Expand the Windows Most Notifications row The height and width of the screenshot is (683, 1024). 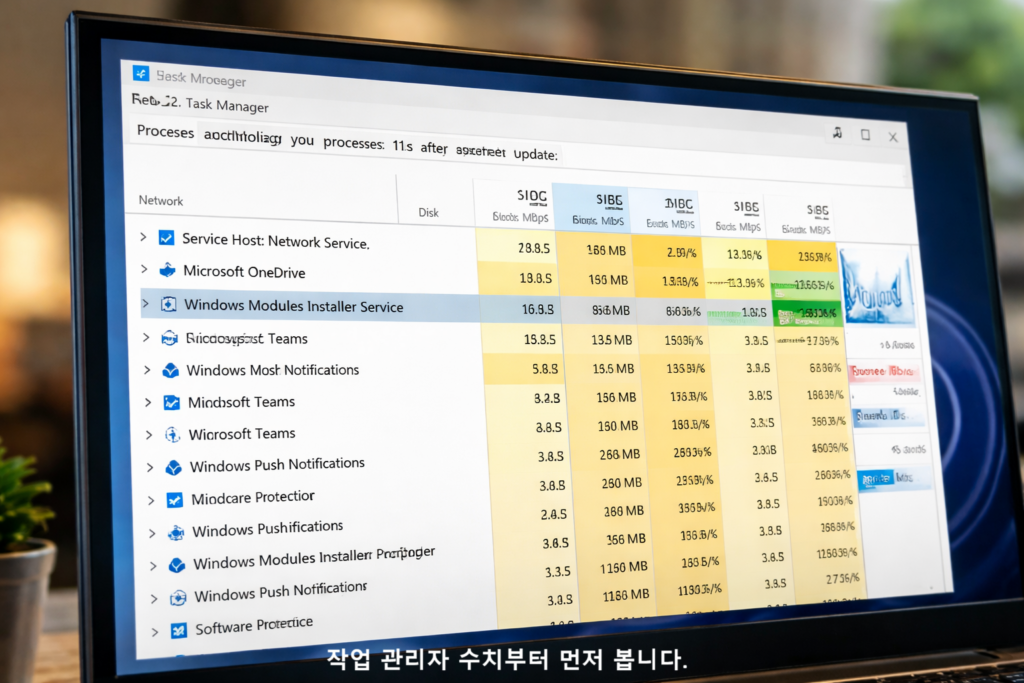point(148,370)
